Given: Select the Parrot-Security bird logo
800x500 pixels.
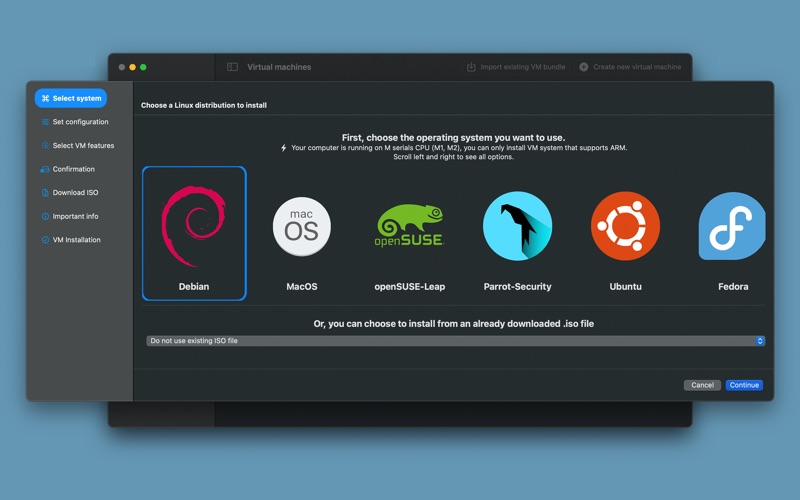Looking at the screenshot, I should tap(517, 226).
